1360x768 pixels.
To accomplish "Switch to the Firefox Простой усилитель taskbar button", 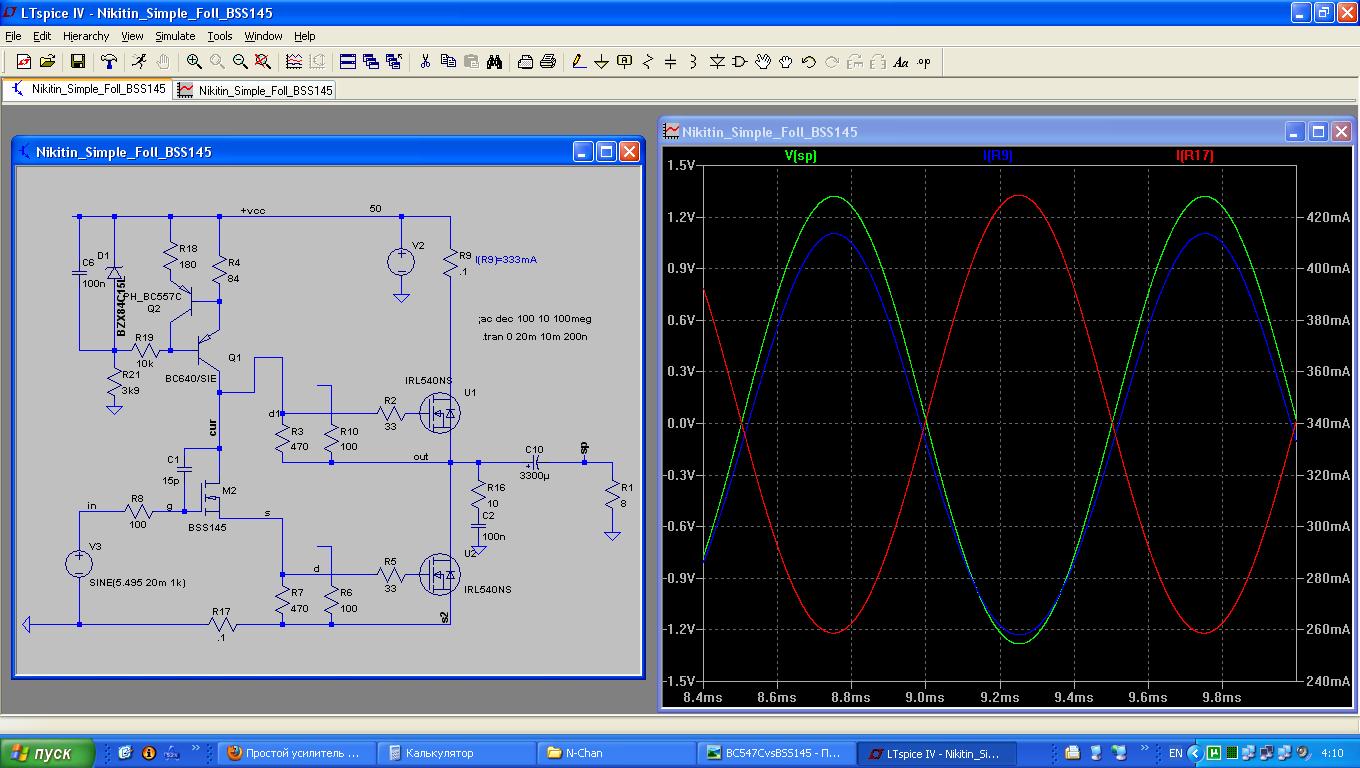I will coord(297,753).
